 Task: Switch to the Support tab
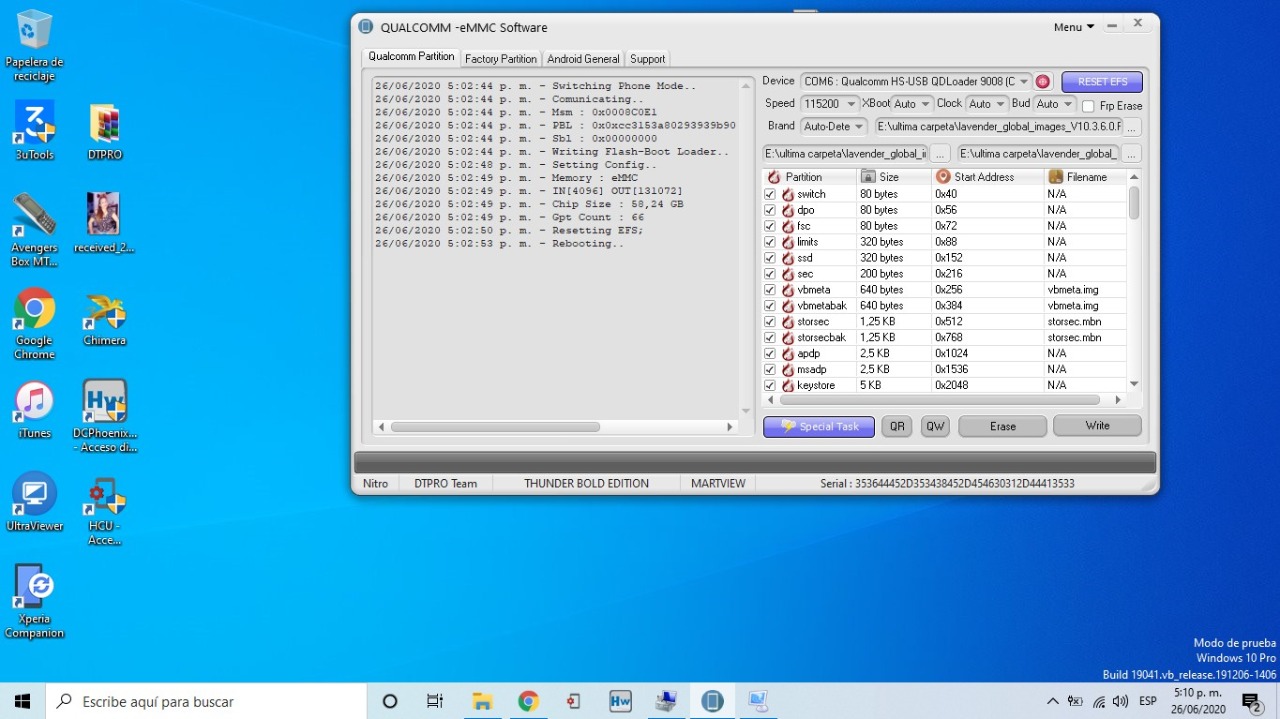coord(648,59)
